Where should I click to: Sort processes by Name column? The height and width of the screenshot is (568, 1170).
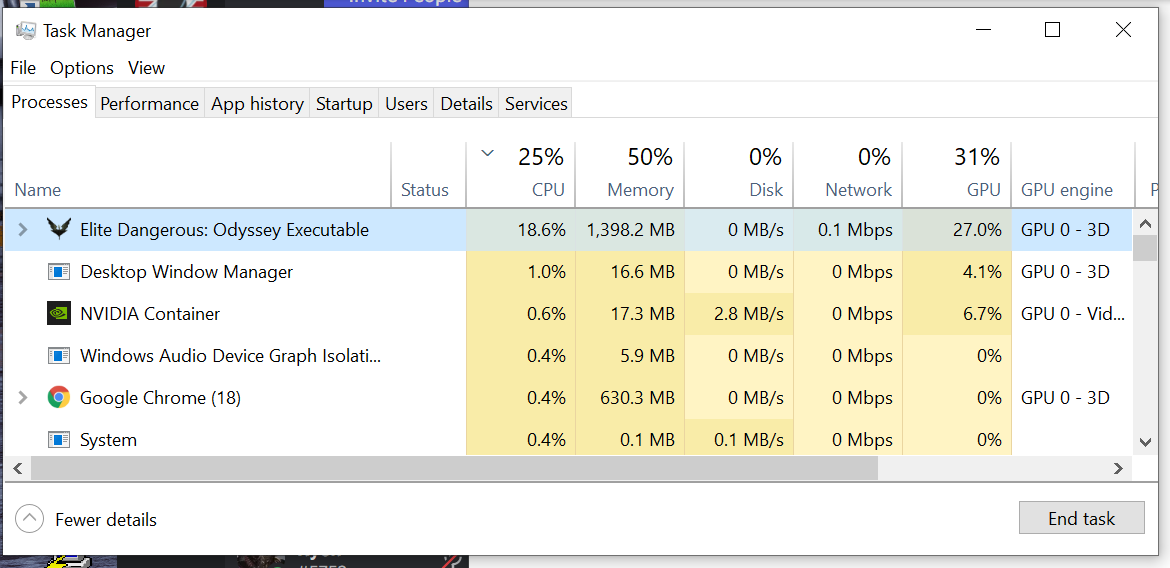coord(198,175)
